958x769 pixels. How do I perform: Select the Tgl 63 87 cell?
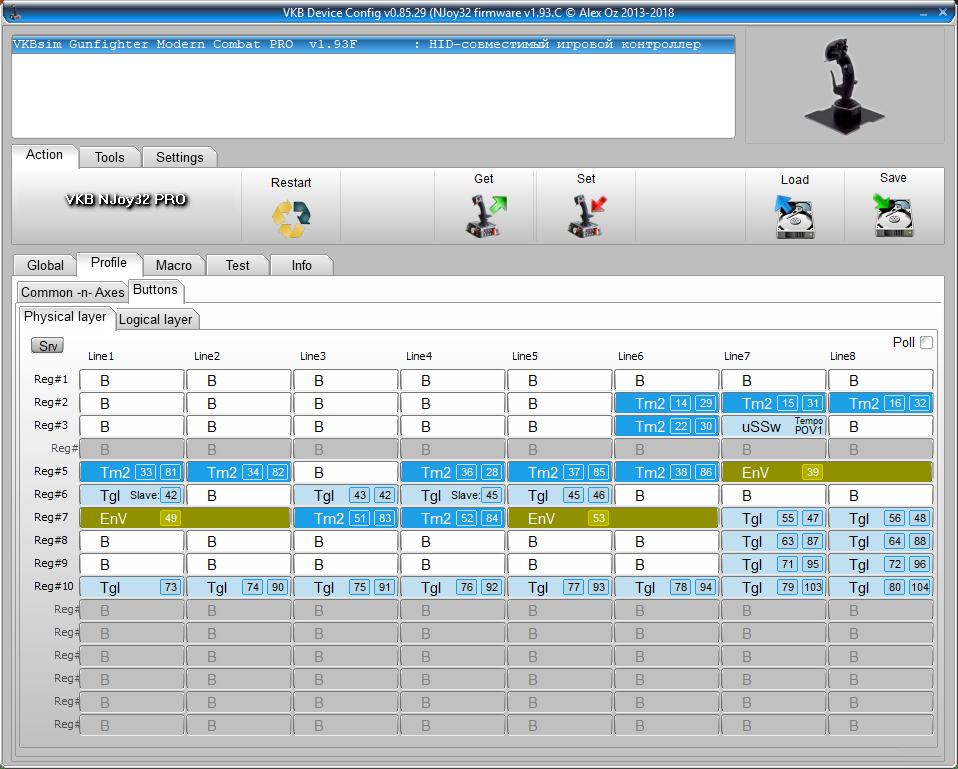click(x=774, y=541)
